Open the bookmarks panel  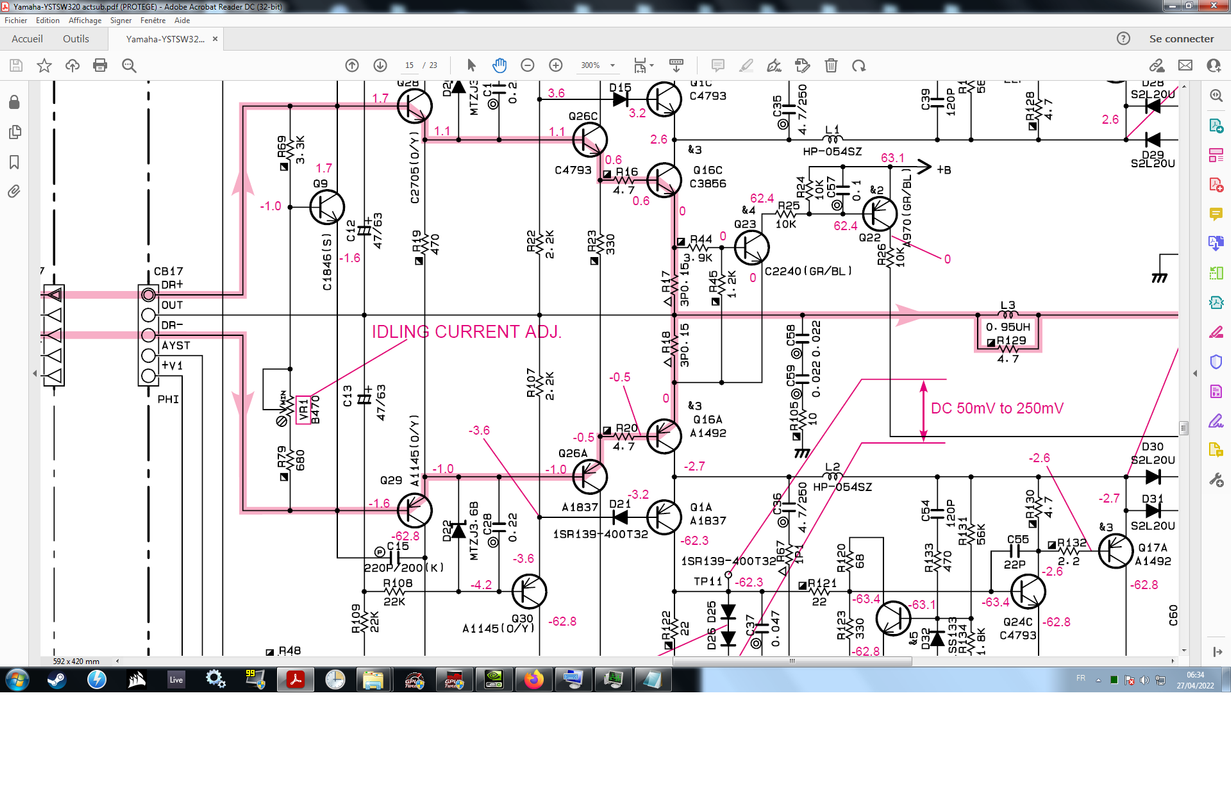point(14,162)
